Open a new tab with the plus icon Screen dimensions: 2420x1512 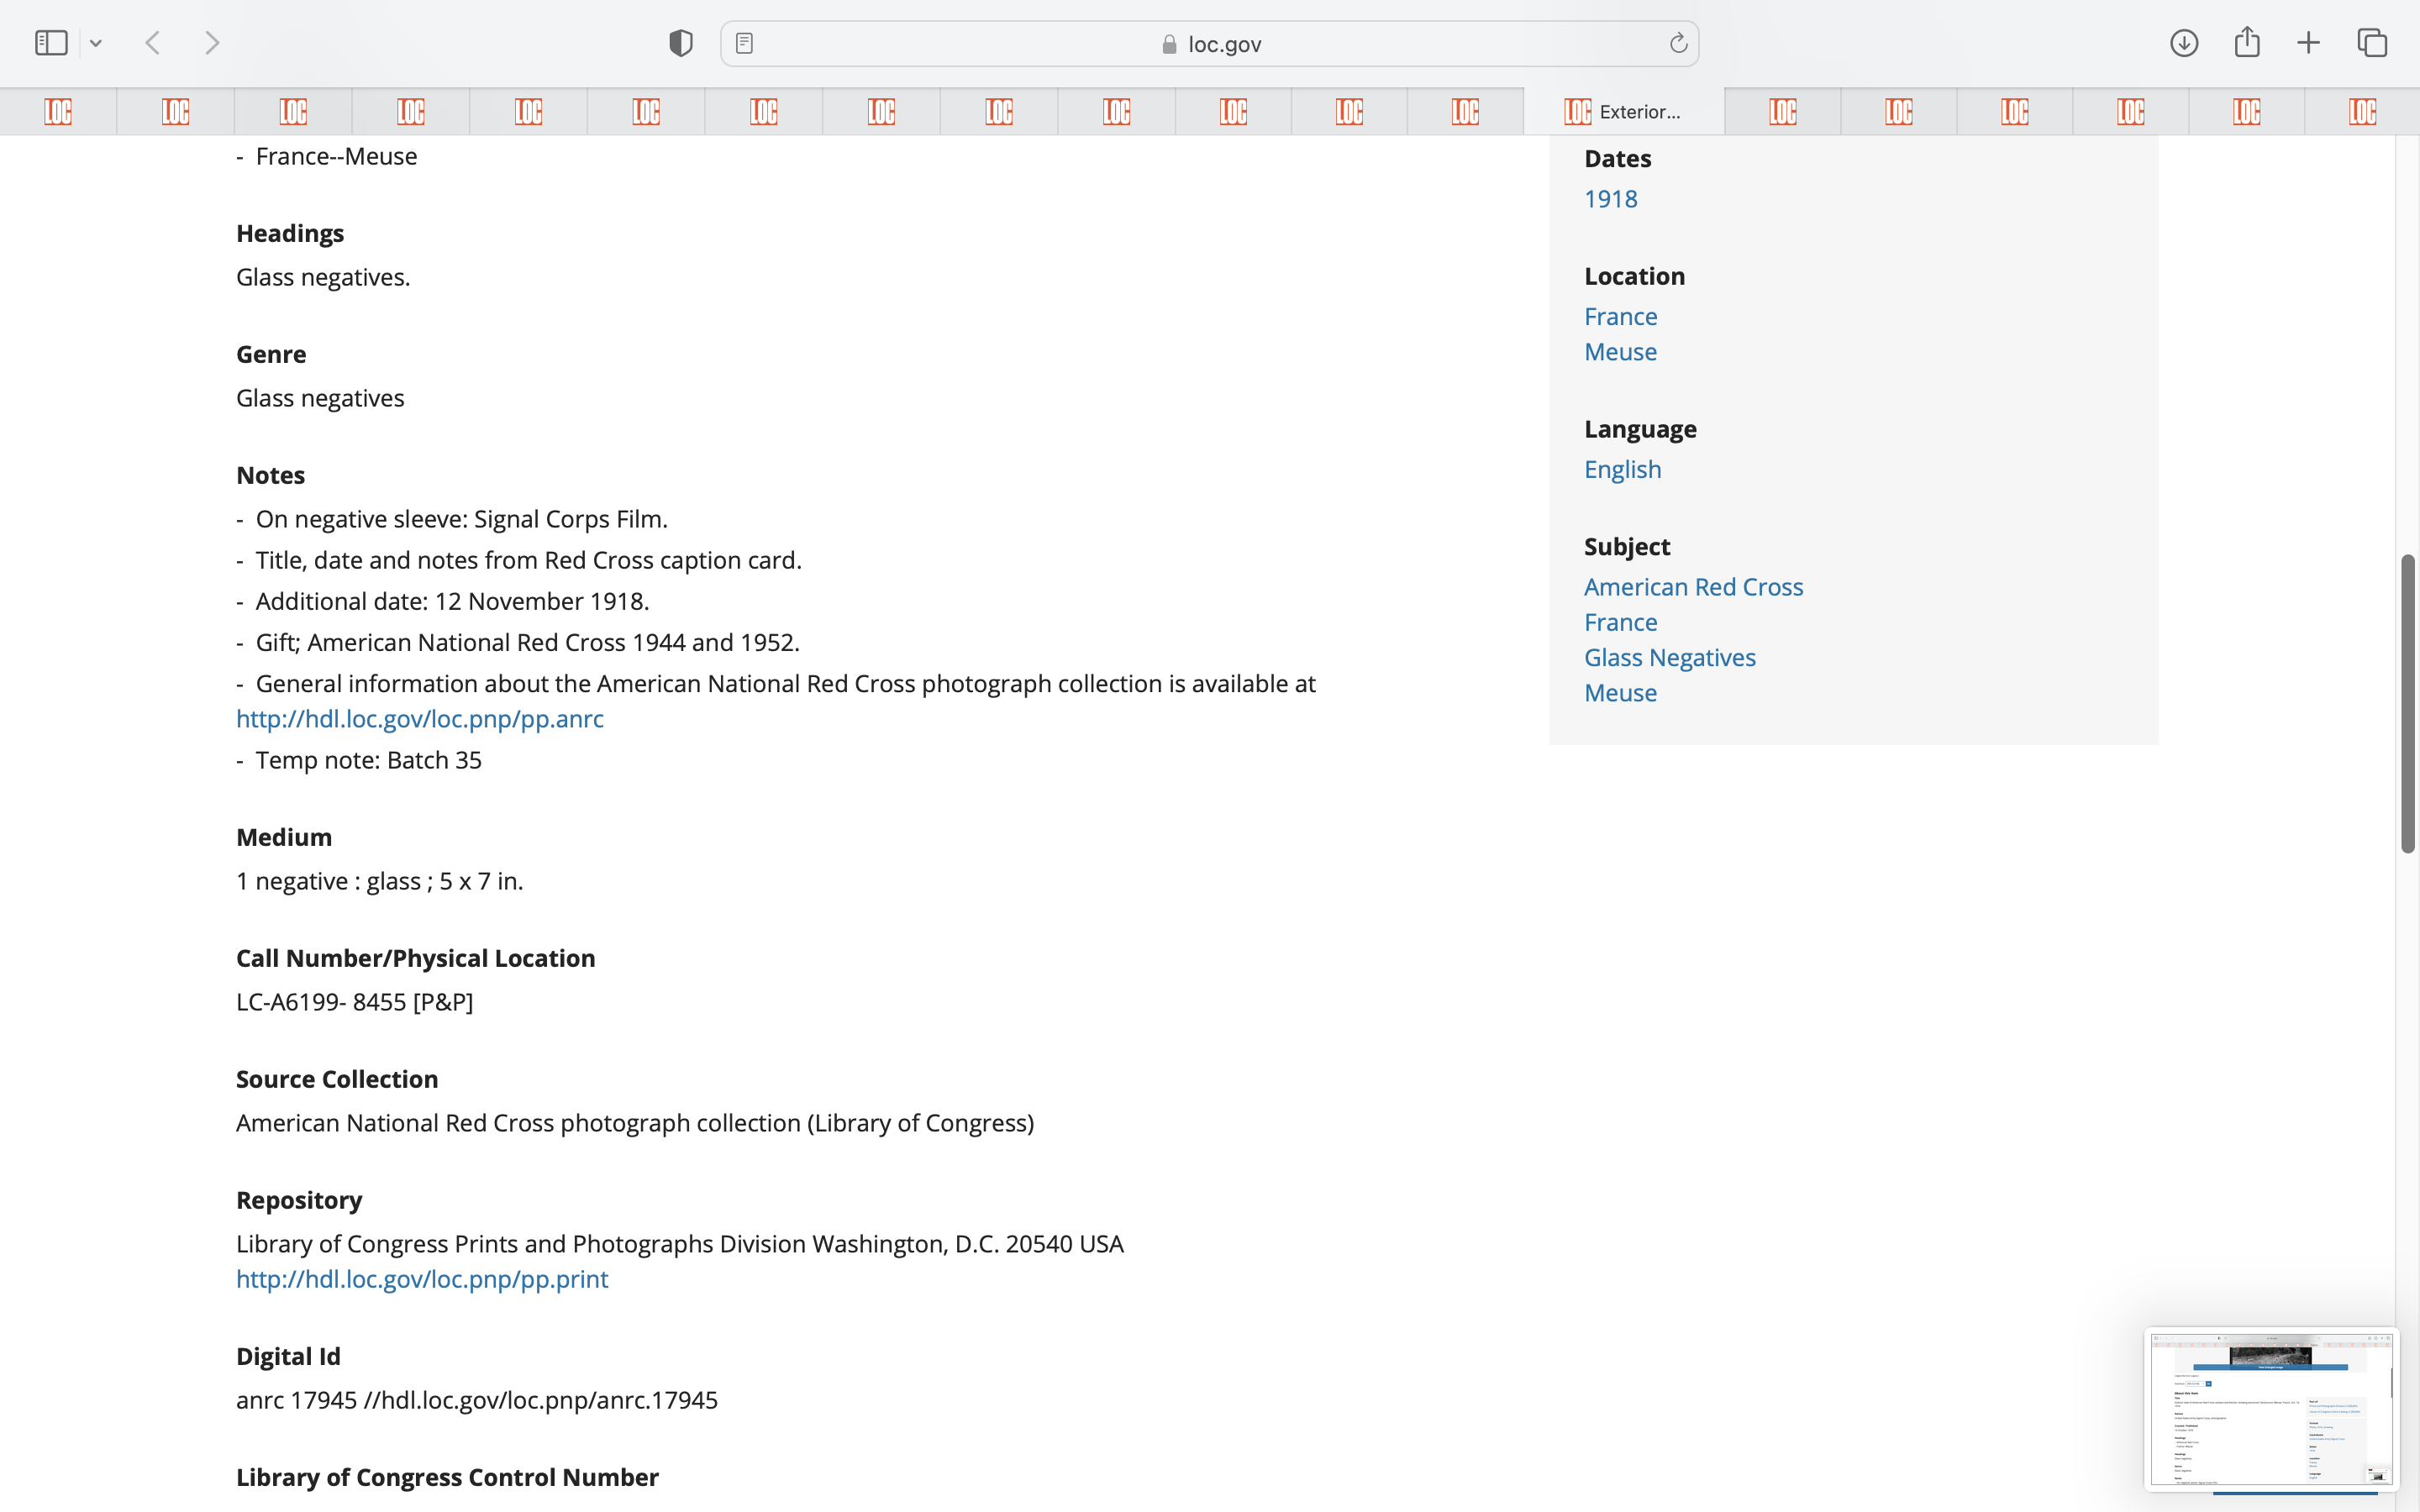tap(2308, 43)
